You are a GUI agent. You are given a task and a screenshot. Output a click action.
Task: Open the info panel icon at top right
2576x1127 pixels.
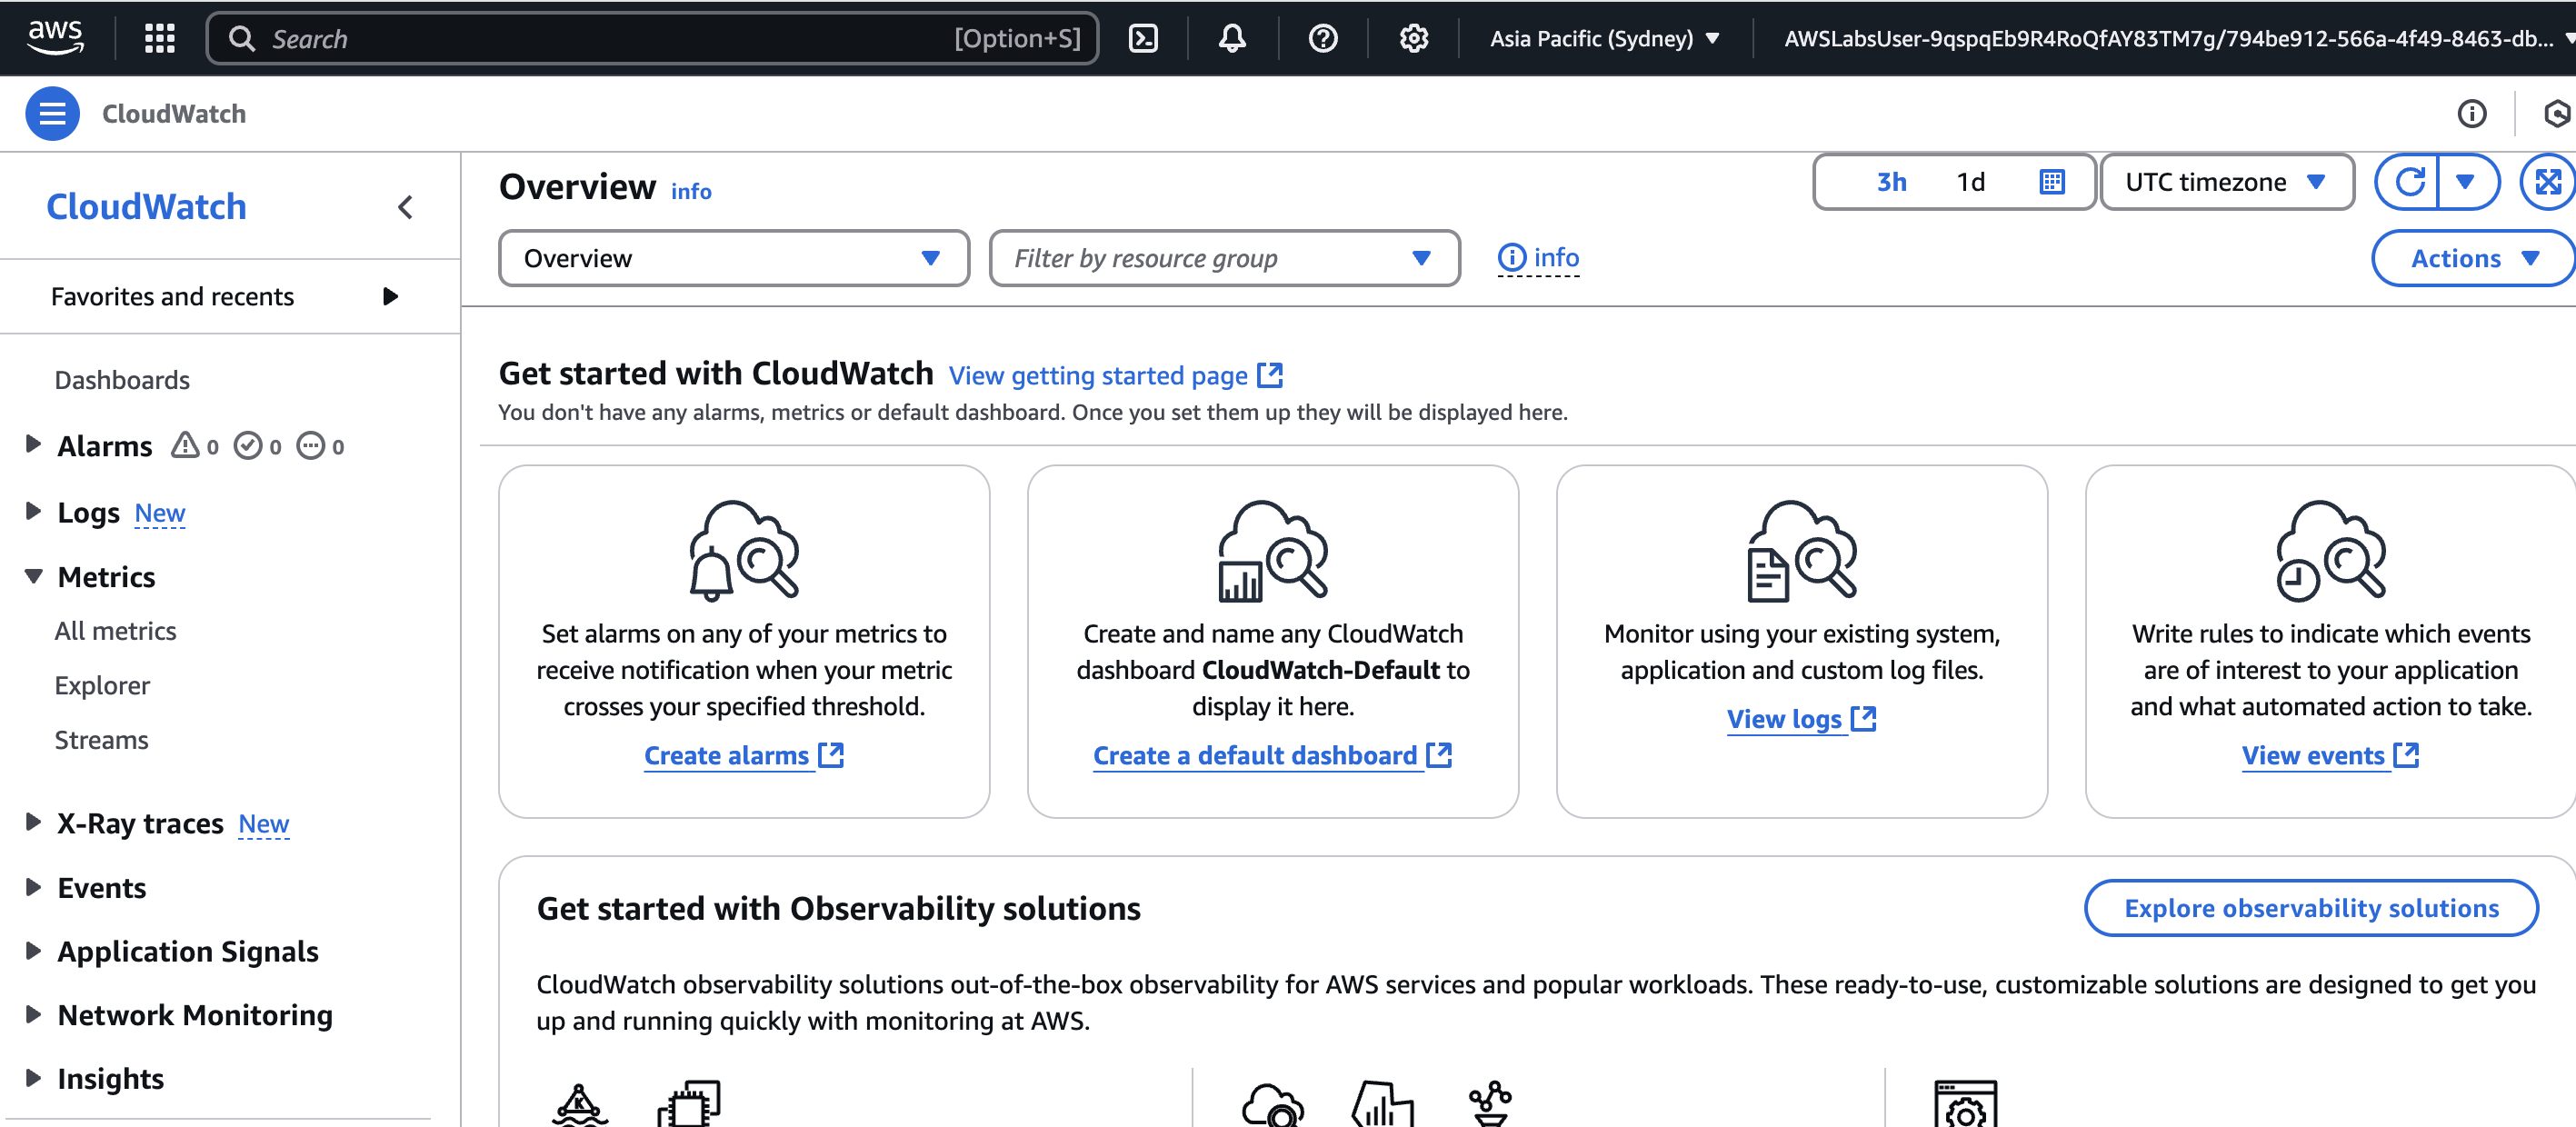coord(2471,114)
